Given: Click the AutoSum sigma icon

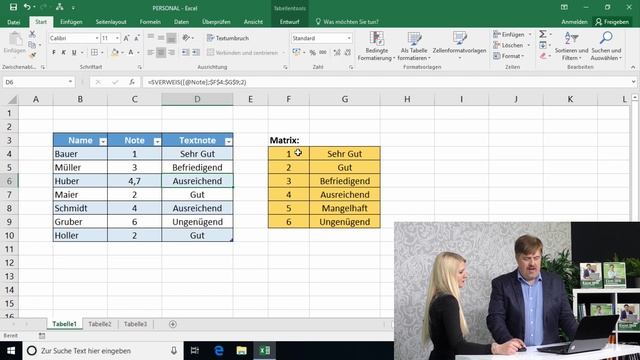Looking at the screenshot, I should pyautogui.click(x=543, y=34).
